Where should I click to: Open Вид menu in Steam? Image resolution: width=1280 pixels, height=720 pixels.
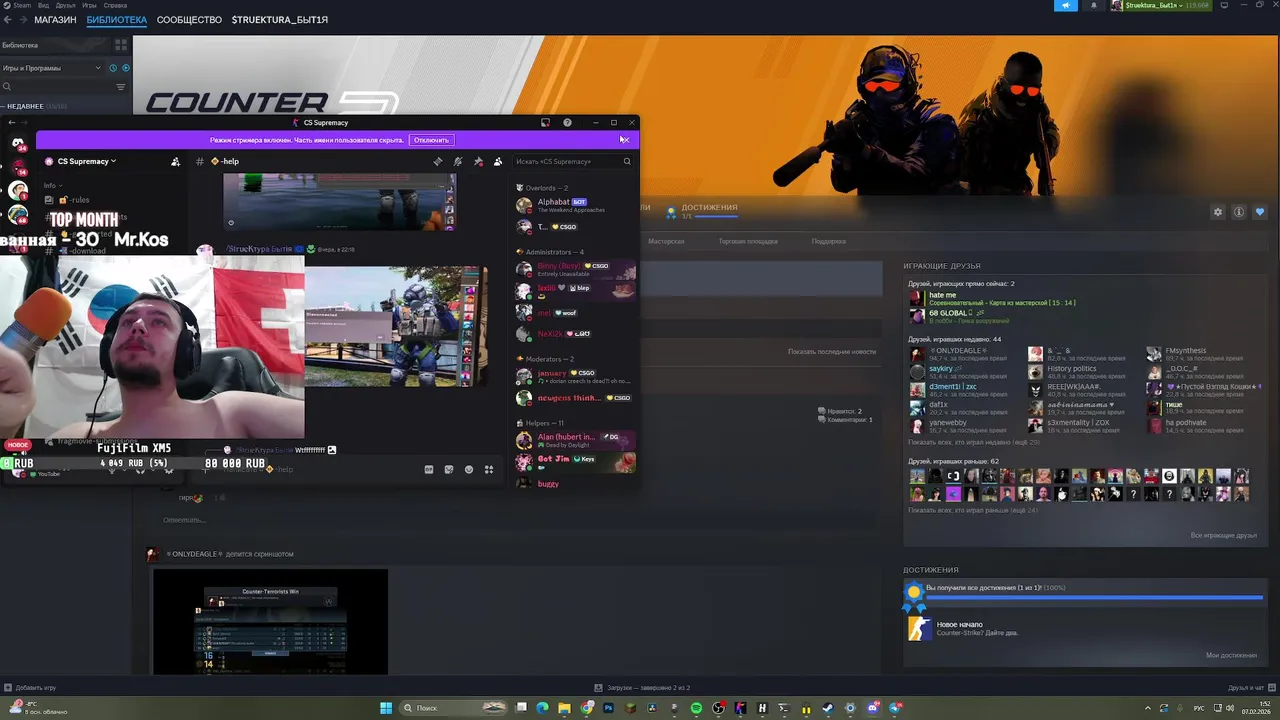(42, 5)
